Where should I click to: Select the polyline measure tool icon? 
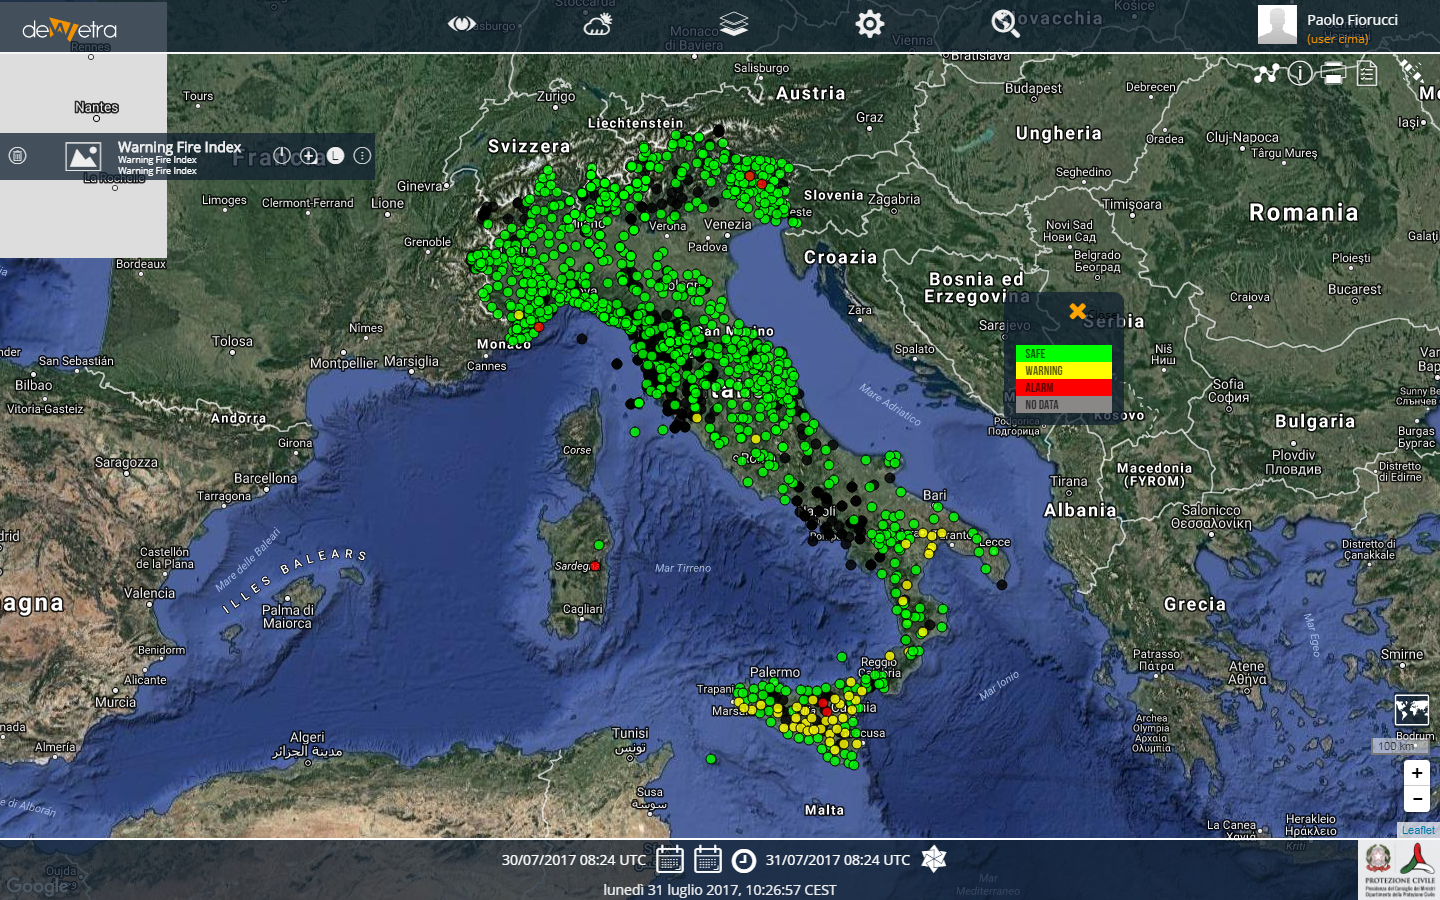tap(1267, 73)
